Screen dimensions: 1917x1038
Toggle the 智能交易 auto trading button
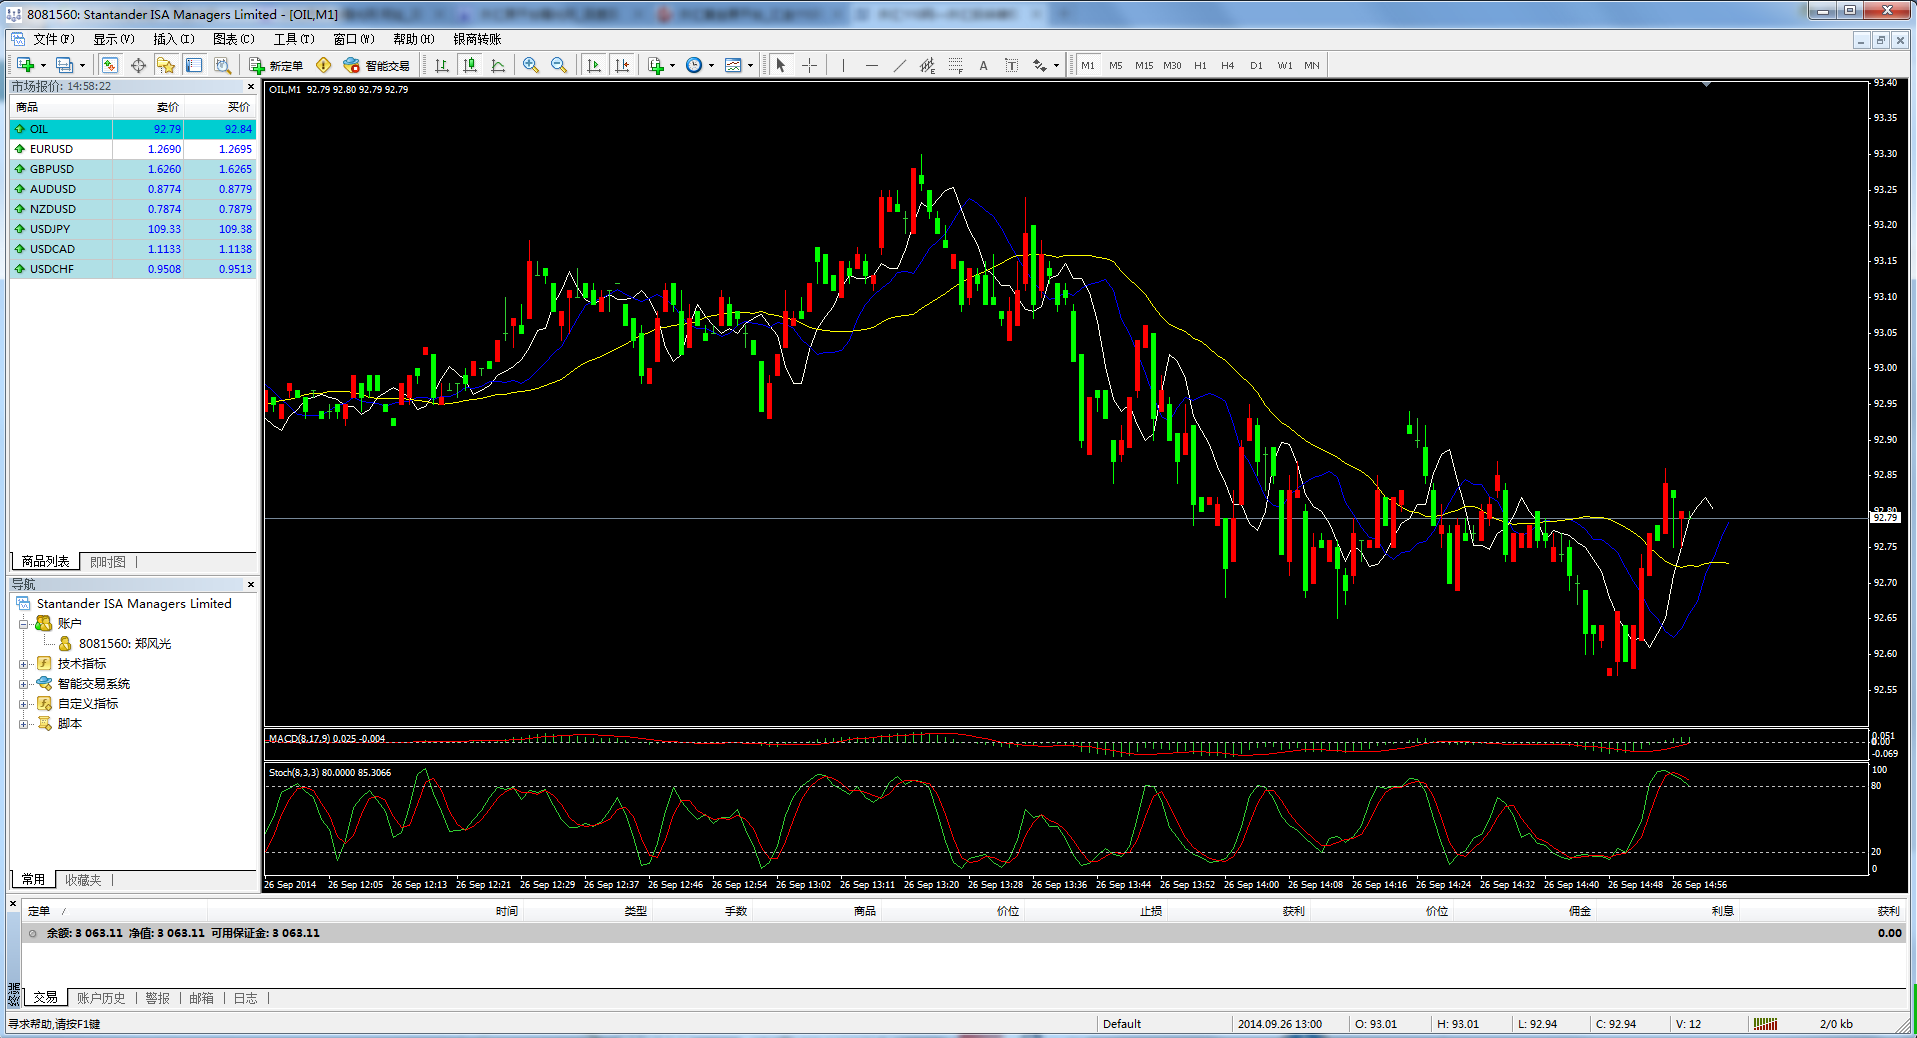click(x=377, y=65)
